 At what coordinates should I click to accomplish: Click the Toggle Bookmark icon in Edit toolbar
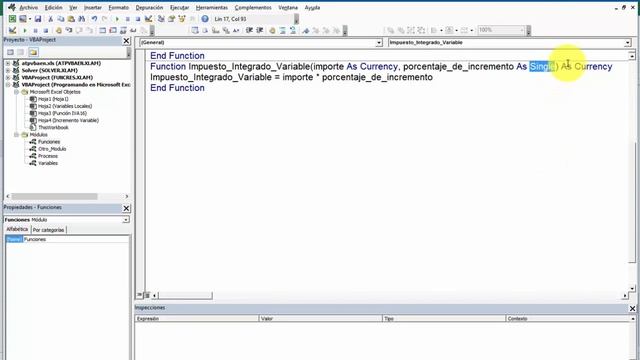pyautogui.click(x=305, y=30)
